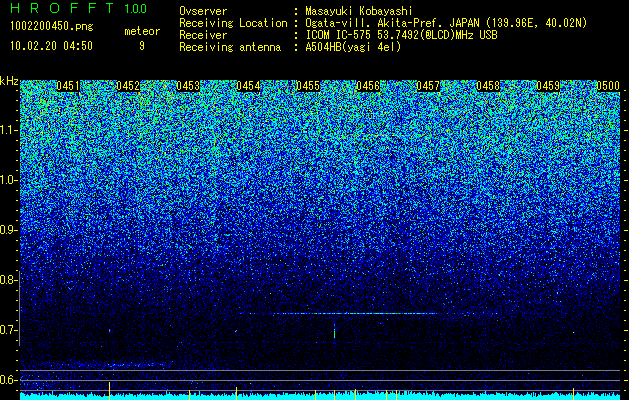Click the 0.7 kHz frequency axis label
This screenshot has width=629, height=400.
[x=9, y=330]
